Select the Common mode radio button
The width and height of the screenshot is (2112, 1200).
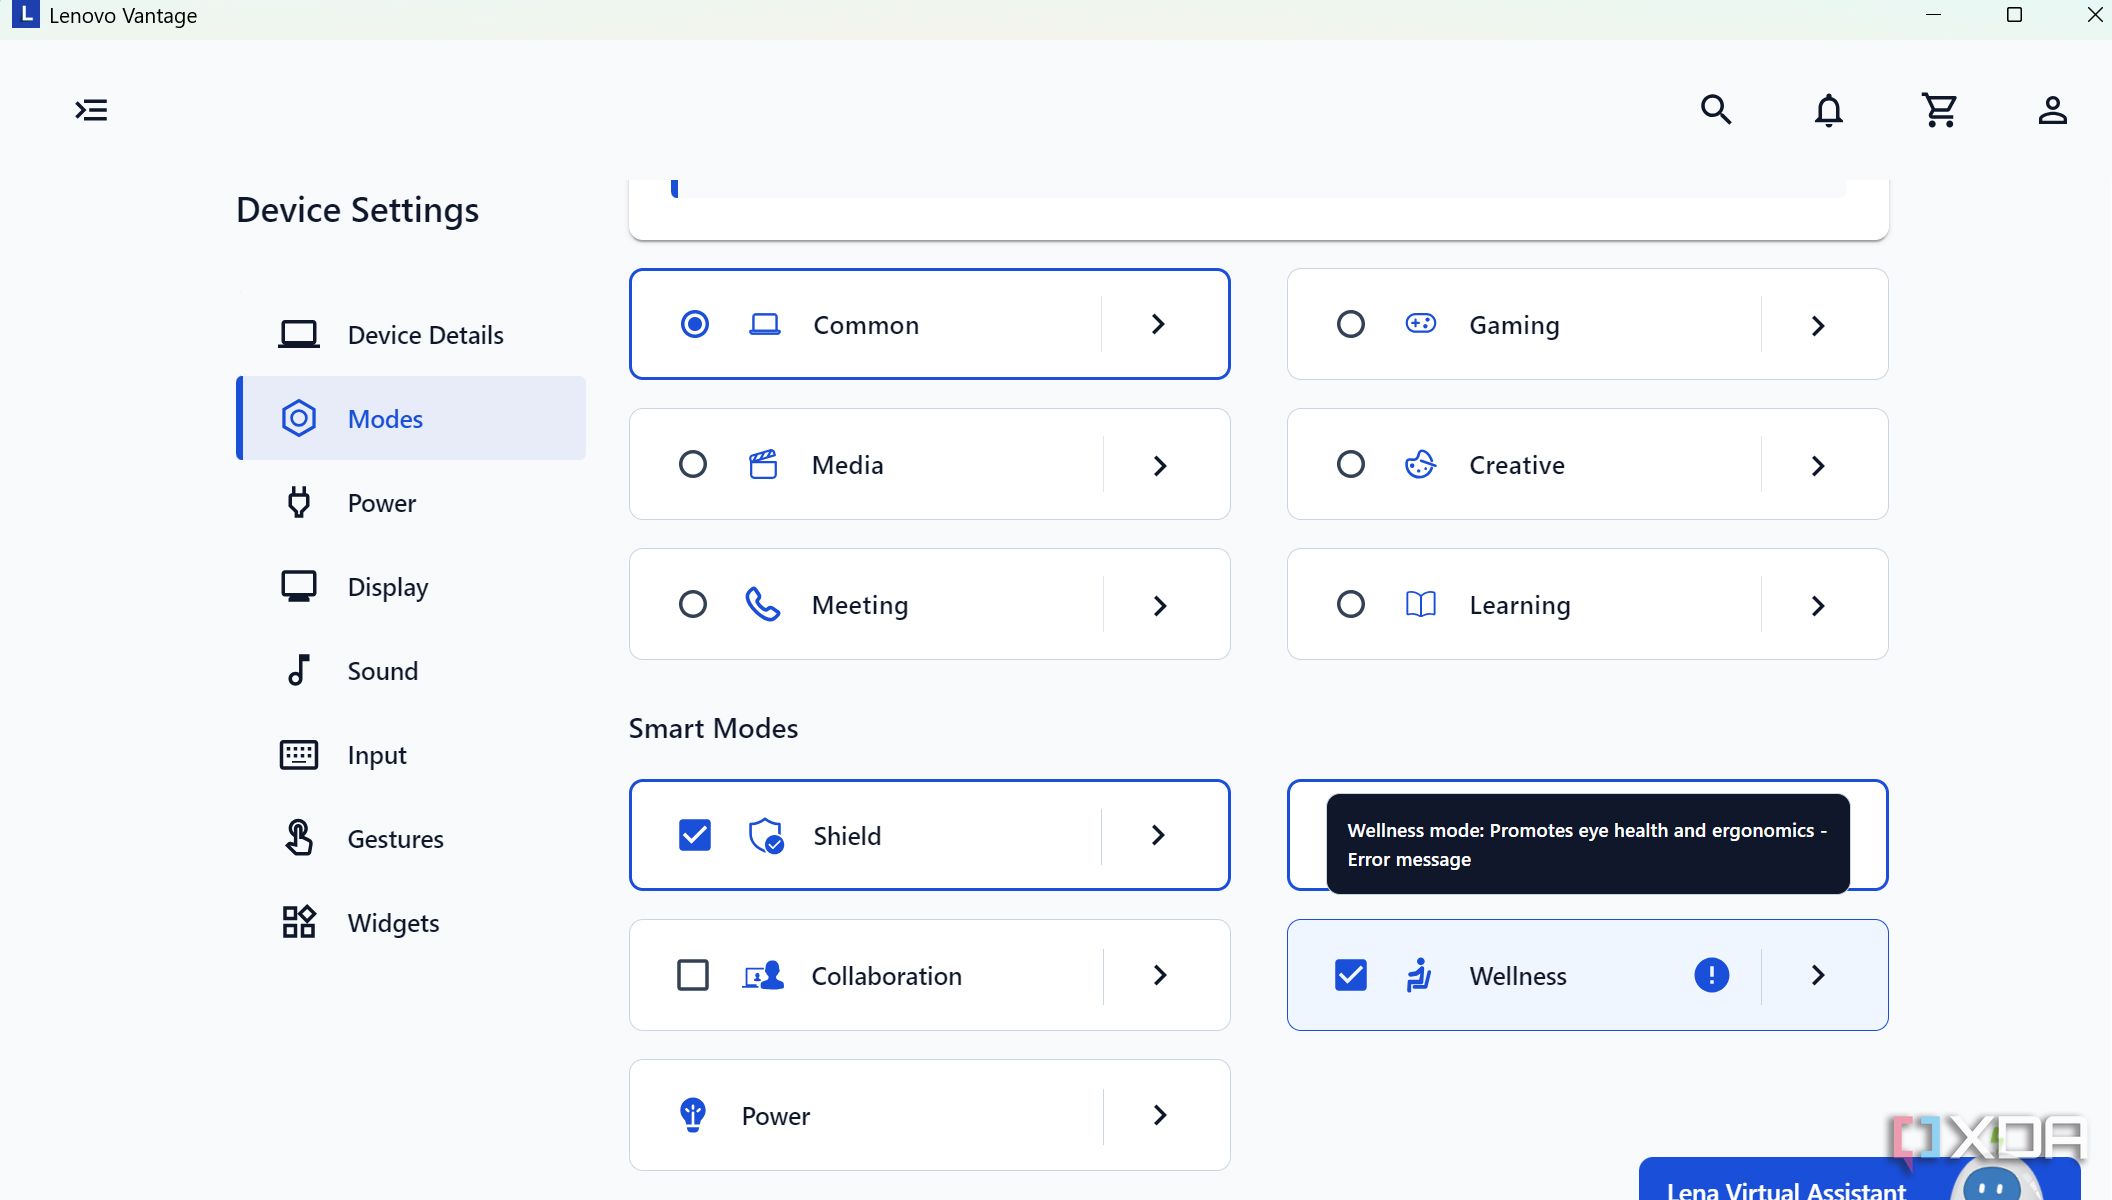[694, 324]
